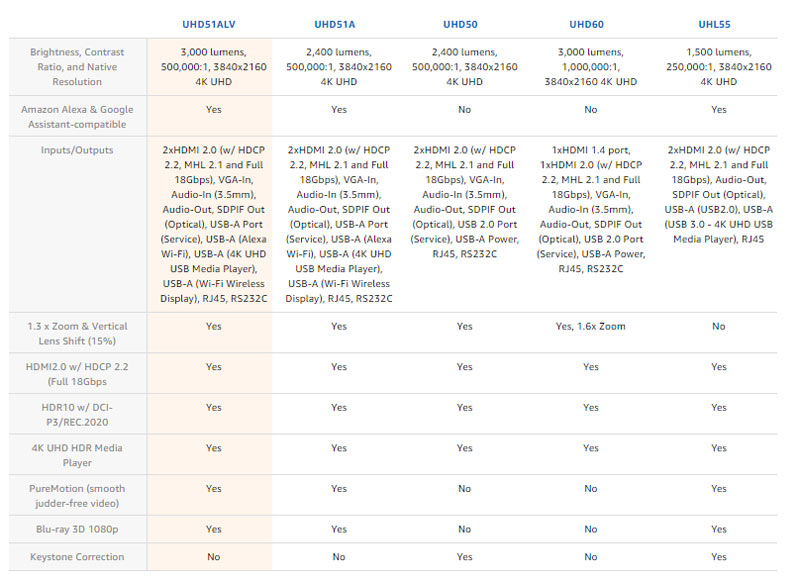Open the UHD60 product link

[590, 22]
